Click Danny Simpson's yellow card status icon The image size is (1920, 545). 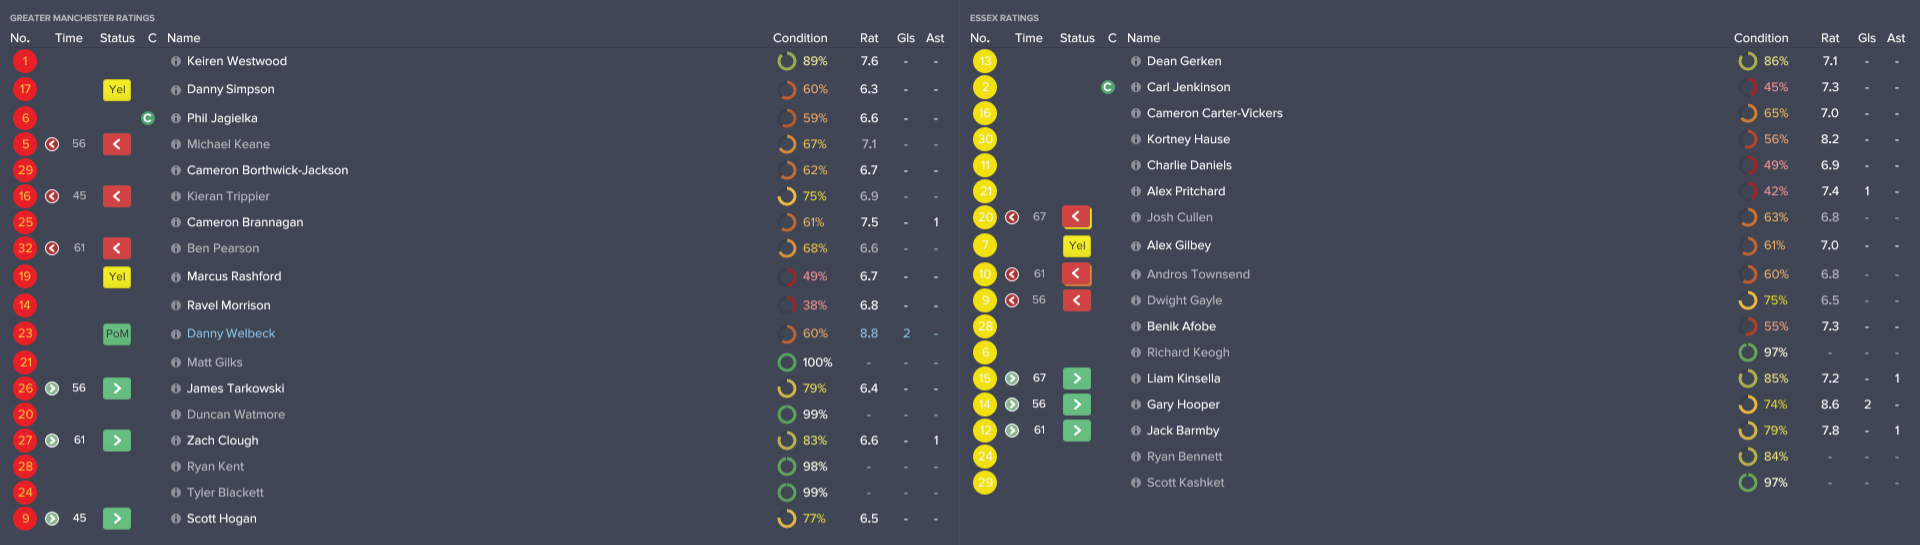coord(117,90)
